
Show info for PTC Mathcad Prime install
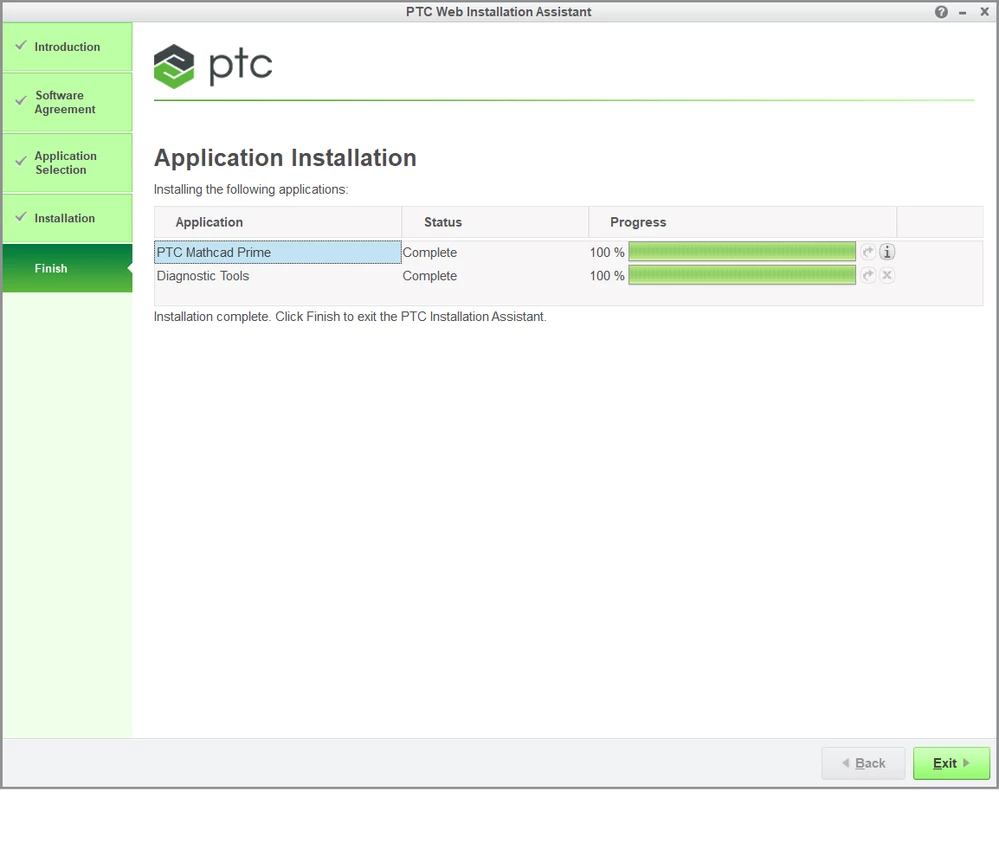tap(887, 252)
